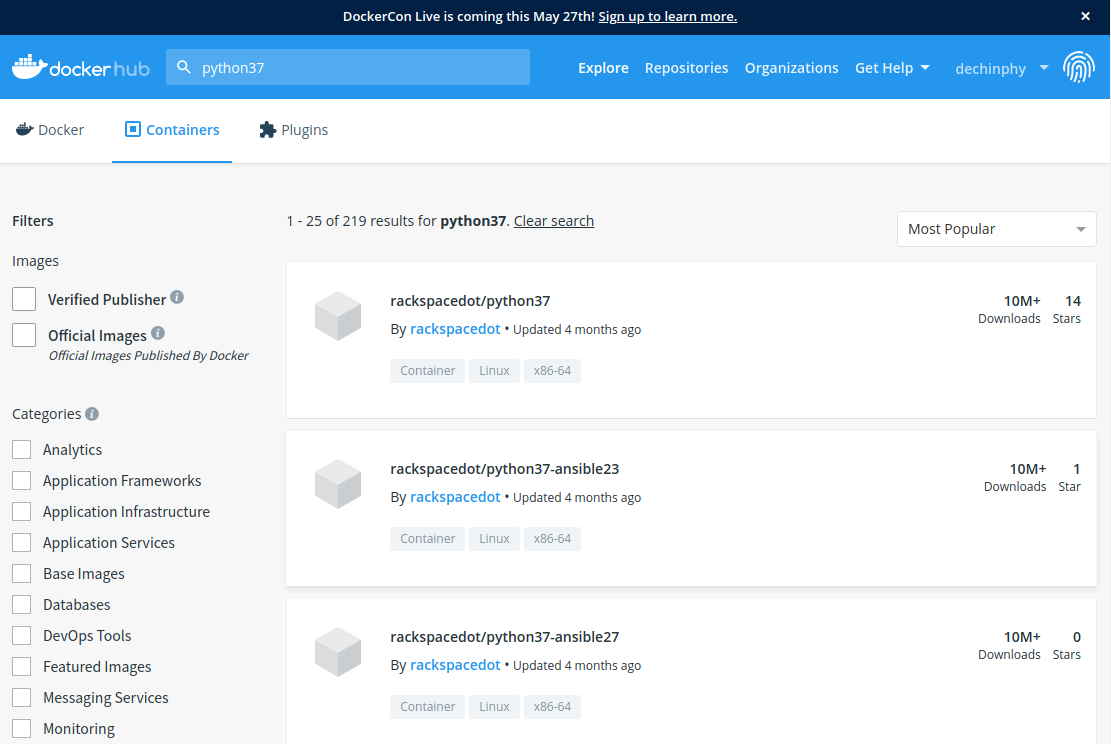Click Linux tag on python37-ansible27
The width and height of the screenshot is (1111, 744).
click(x=494, y=706)
